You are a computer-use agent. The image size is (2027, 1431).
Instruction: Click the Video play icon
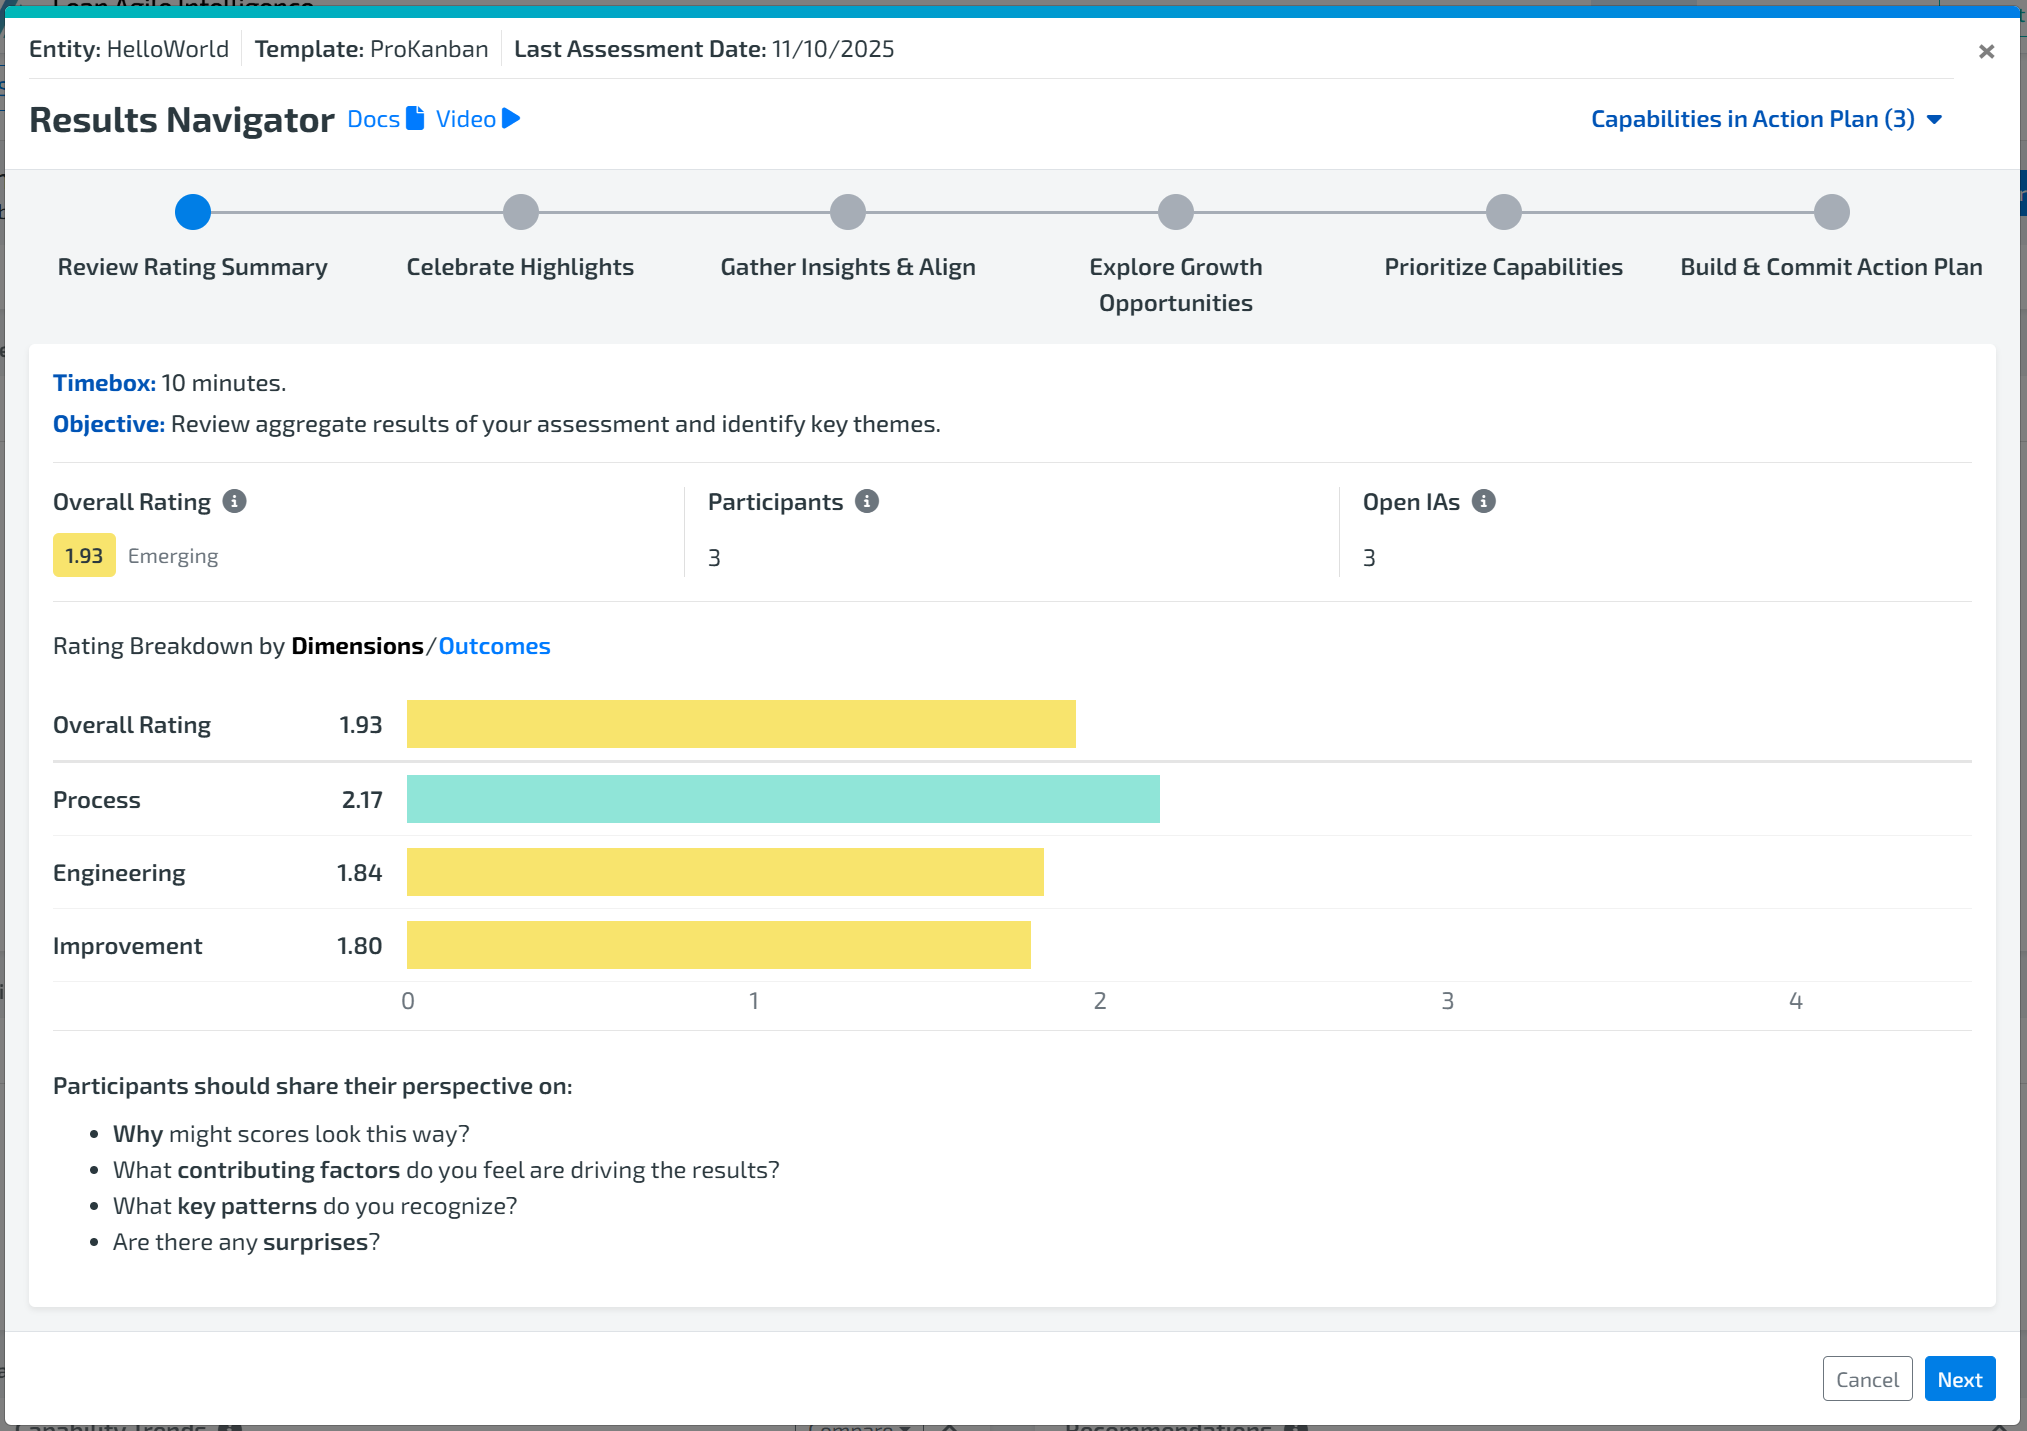point(511,119)
